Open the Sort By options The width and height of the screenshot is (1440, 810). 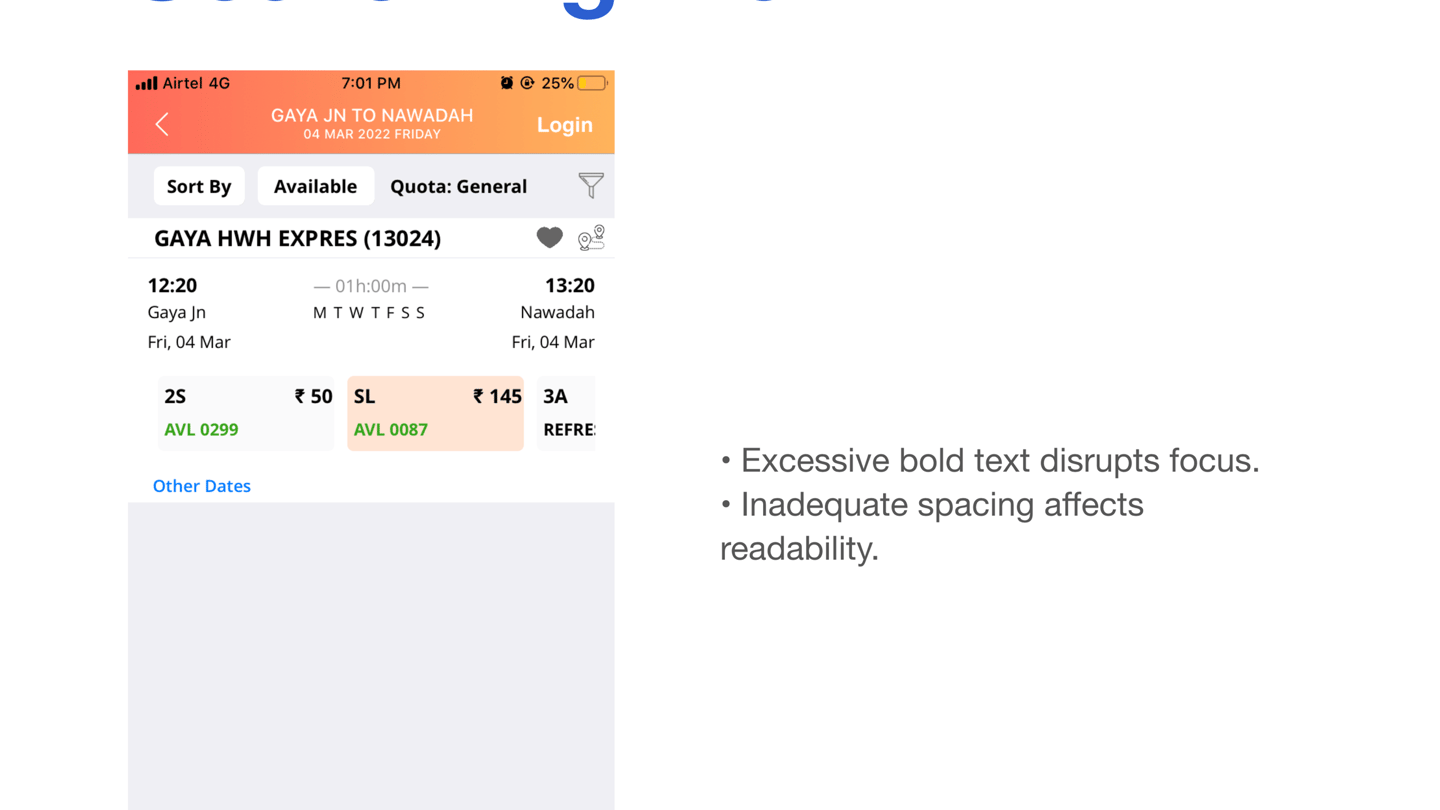(x=199, y=186)
